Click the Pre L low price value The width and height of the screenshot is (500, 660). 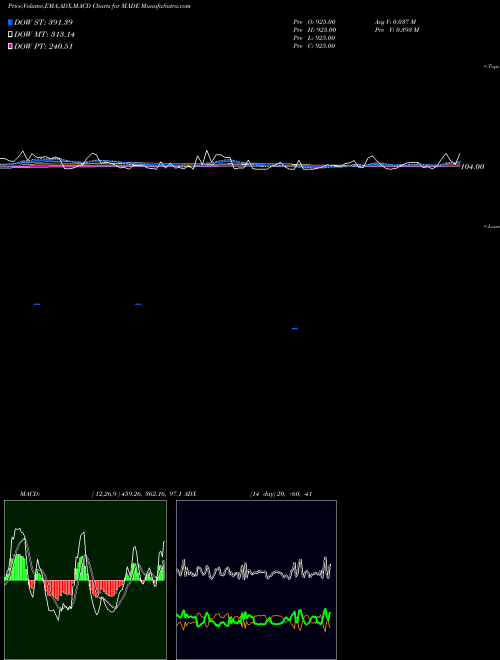(324, 38)
